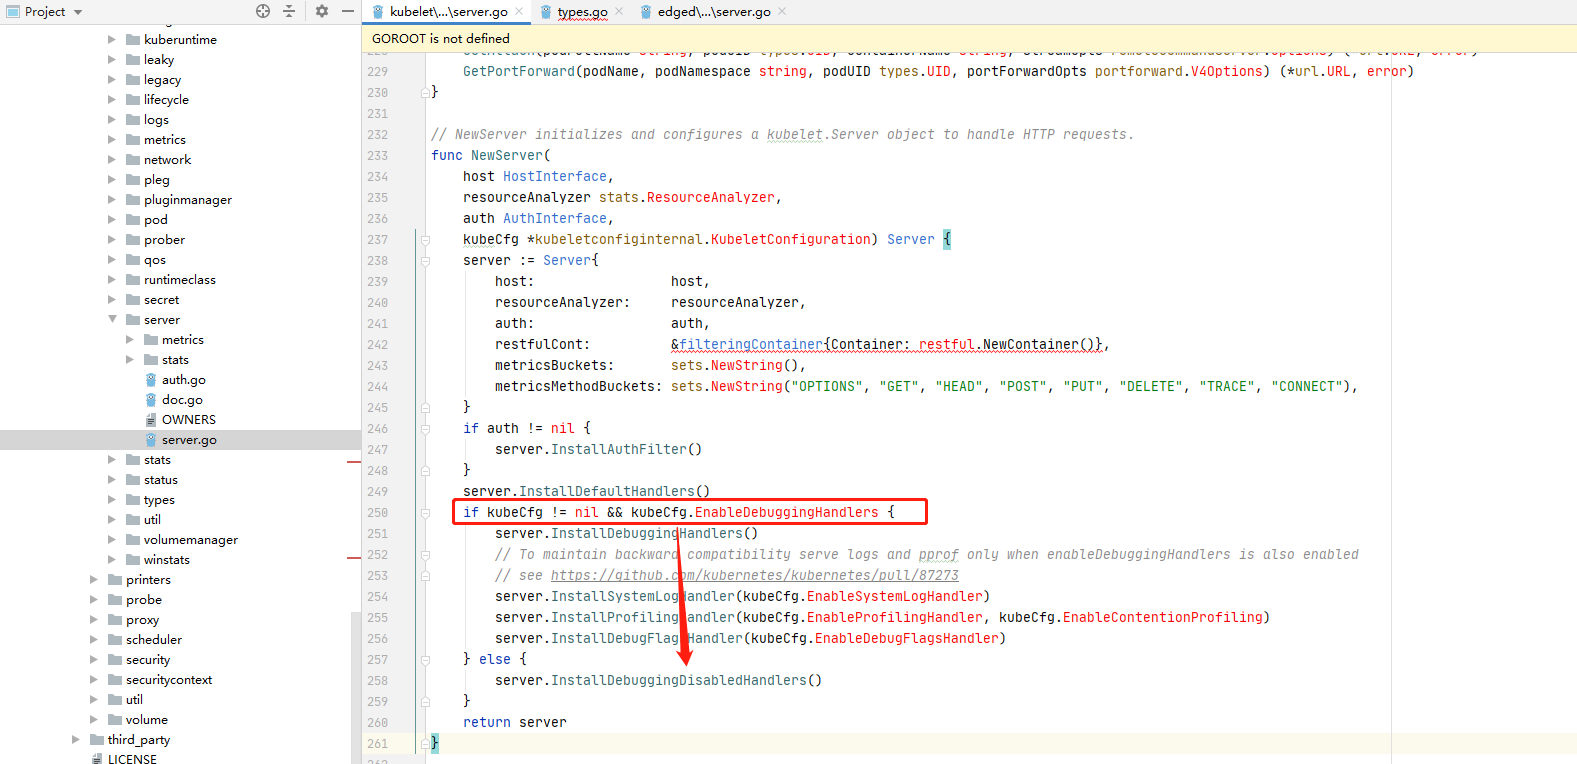
Task: Click the doc.go file icon
Action: coord(151,400)
